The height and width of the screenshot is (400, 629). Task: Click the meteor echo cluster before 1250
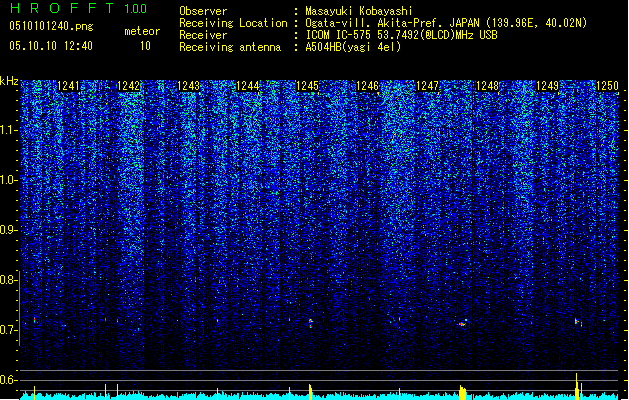578,322
